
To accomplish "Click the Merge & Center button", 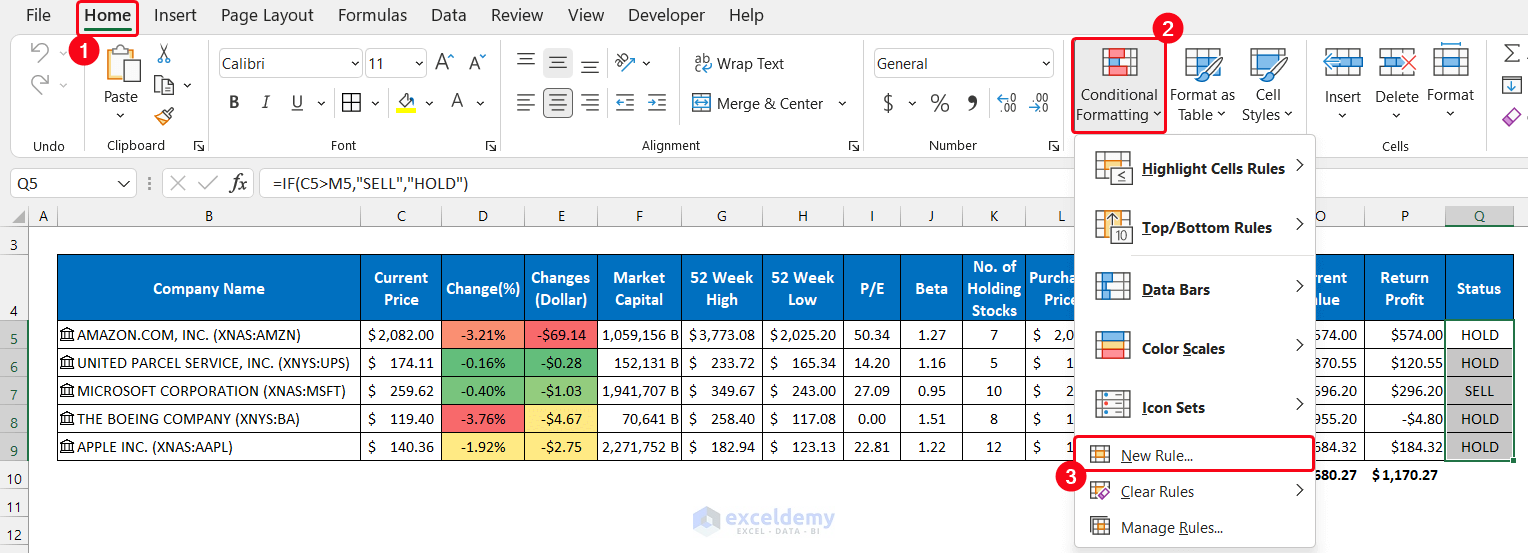I will coord(770,103).
